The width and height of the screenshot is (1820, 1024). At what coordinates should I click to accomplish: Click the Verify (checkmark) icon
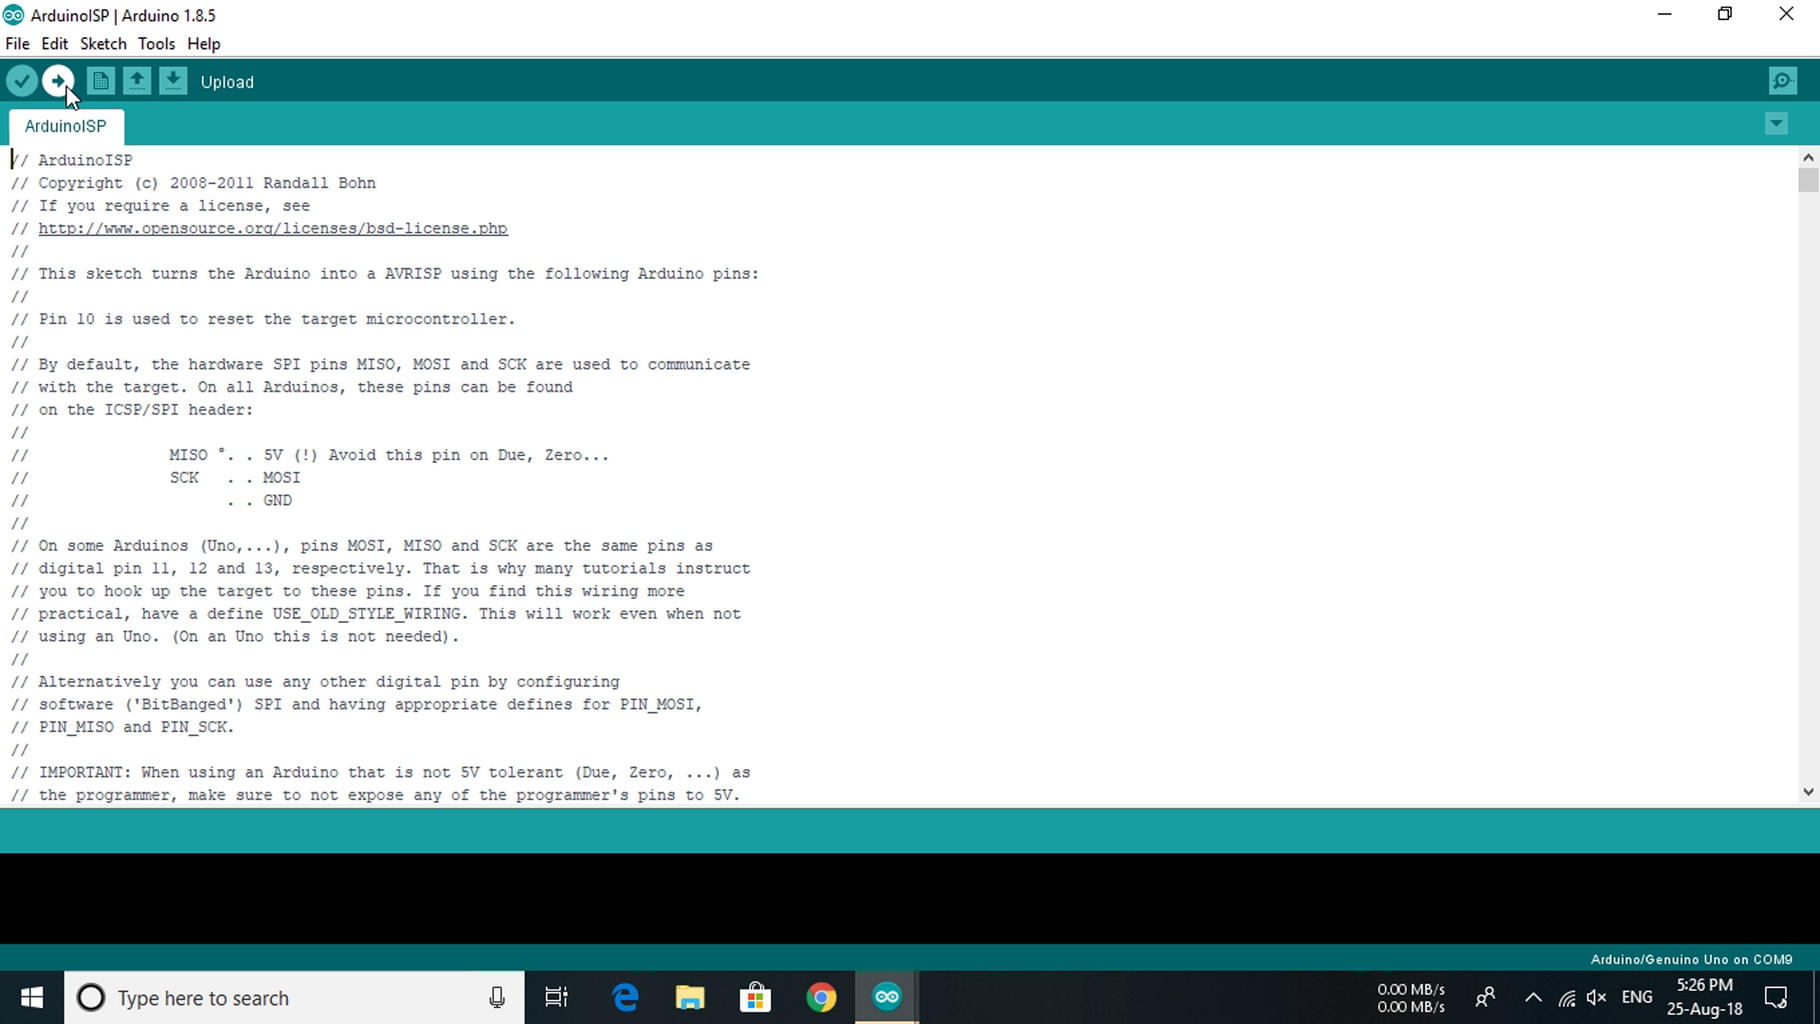(21, 81)
